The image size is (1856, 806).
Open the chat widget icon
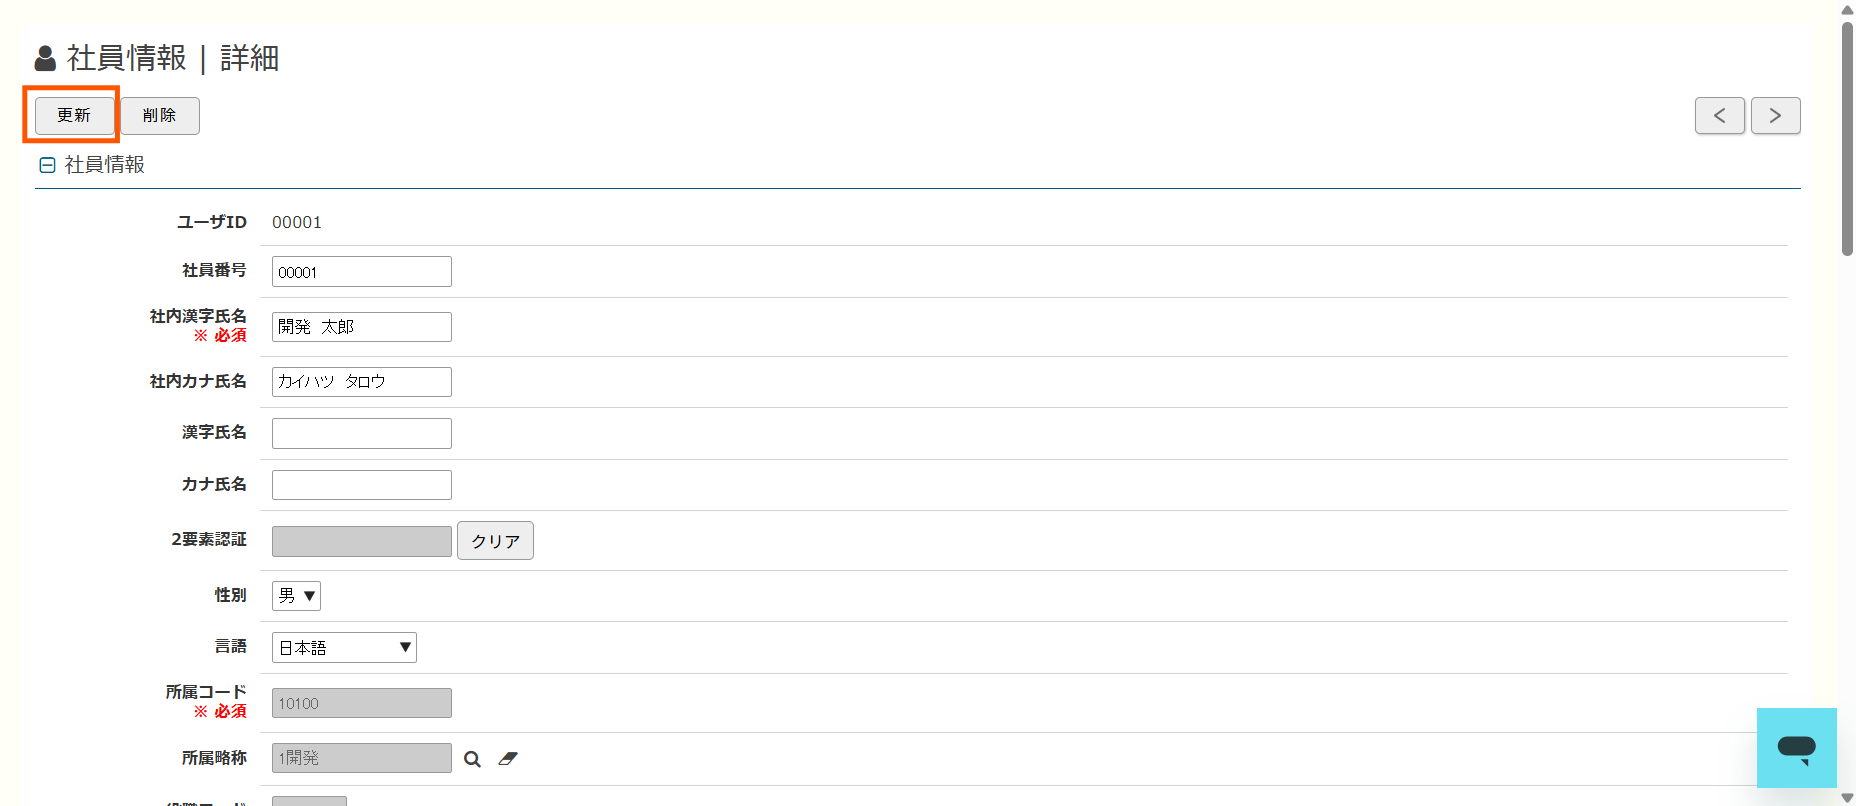coord(1797,748)
